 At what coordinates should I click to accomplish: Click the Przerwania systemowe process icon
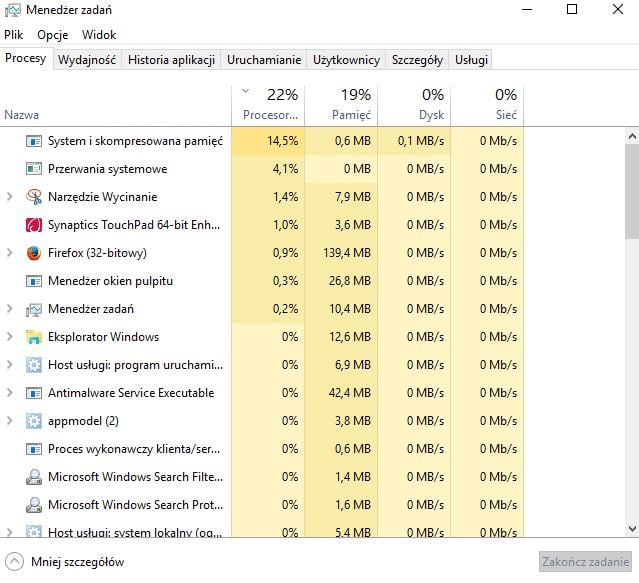coord(33,169)
